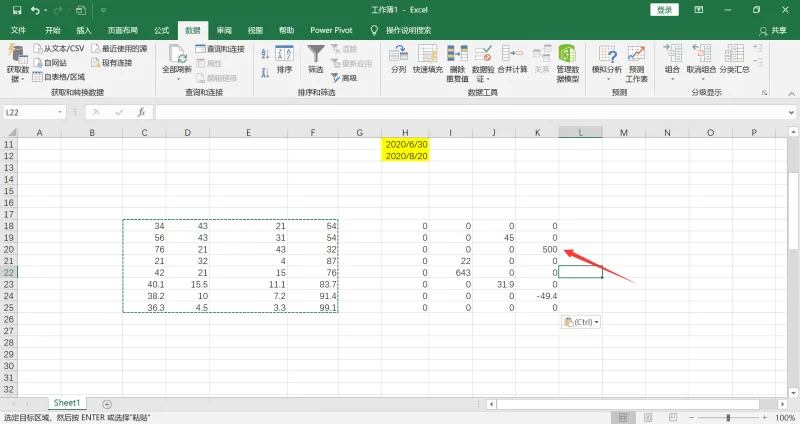This screenshot has width=800, height=424.
Task: Import data From Text/CSV (从文本/CSV)
Action: tap(59, 48)
